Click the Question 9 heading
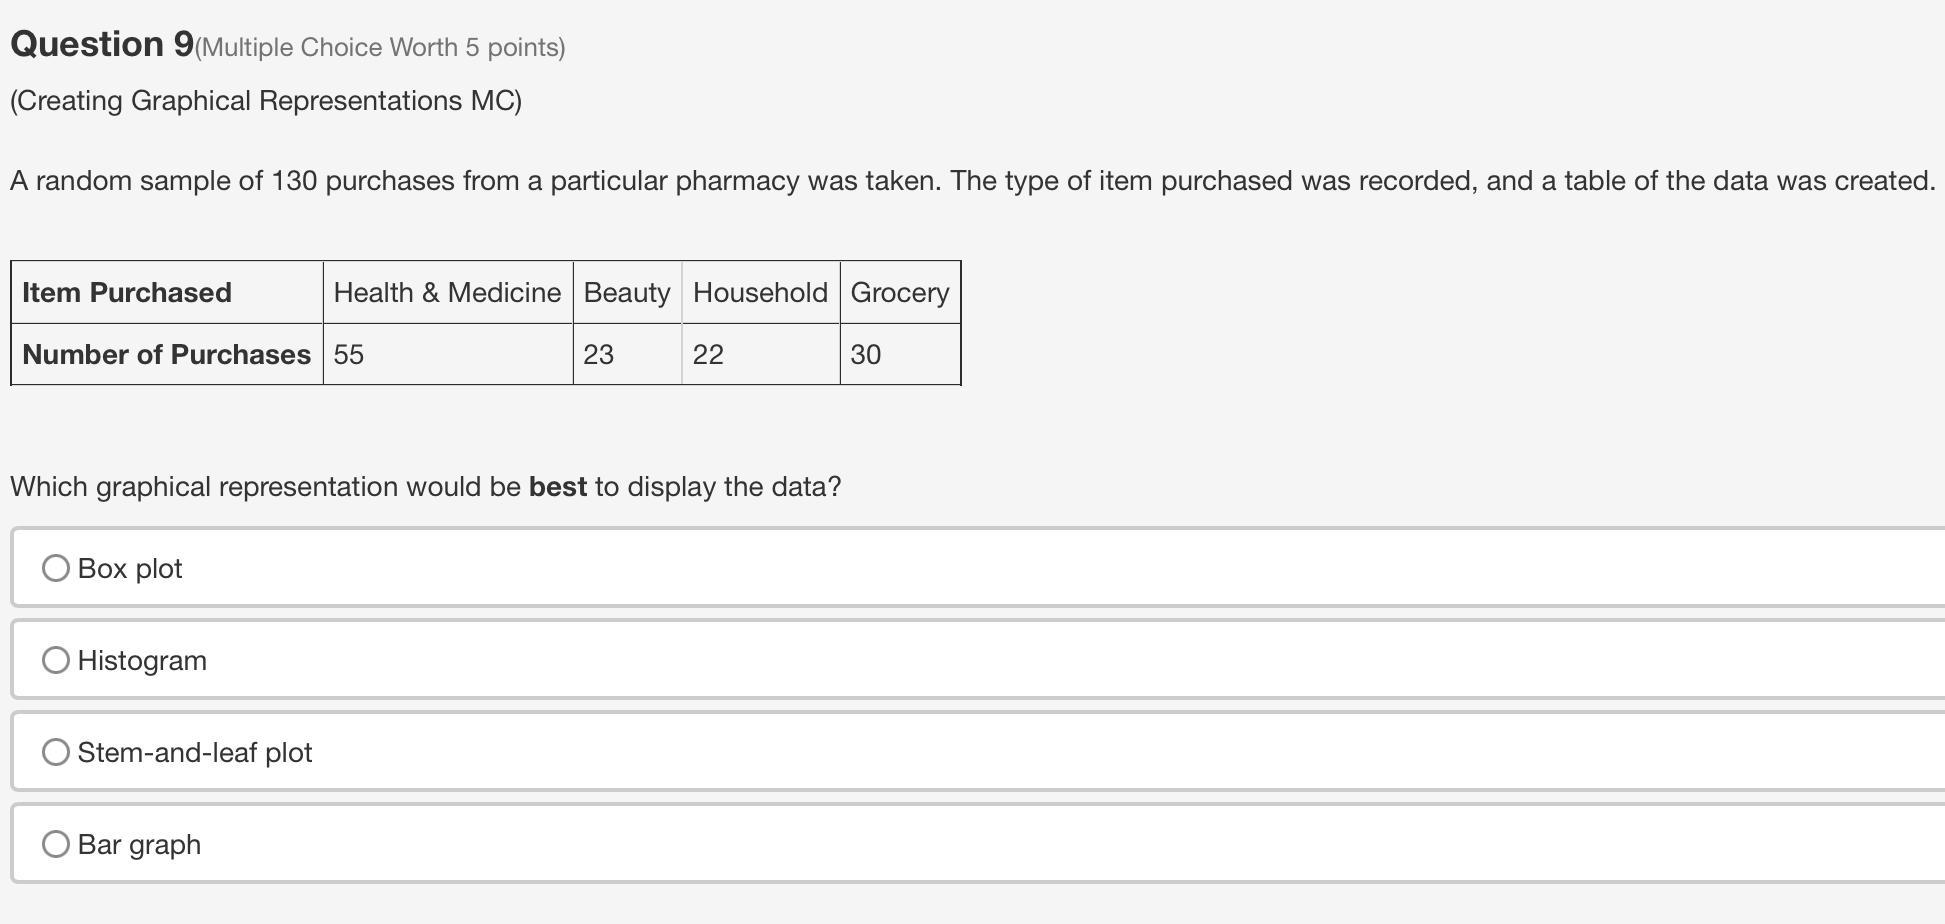 102,44
